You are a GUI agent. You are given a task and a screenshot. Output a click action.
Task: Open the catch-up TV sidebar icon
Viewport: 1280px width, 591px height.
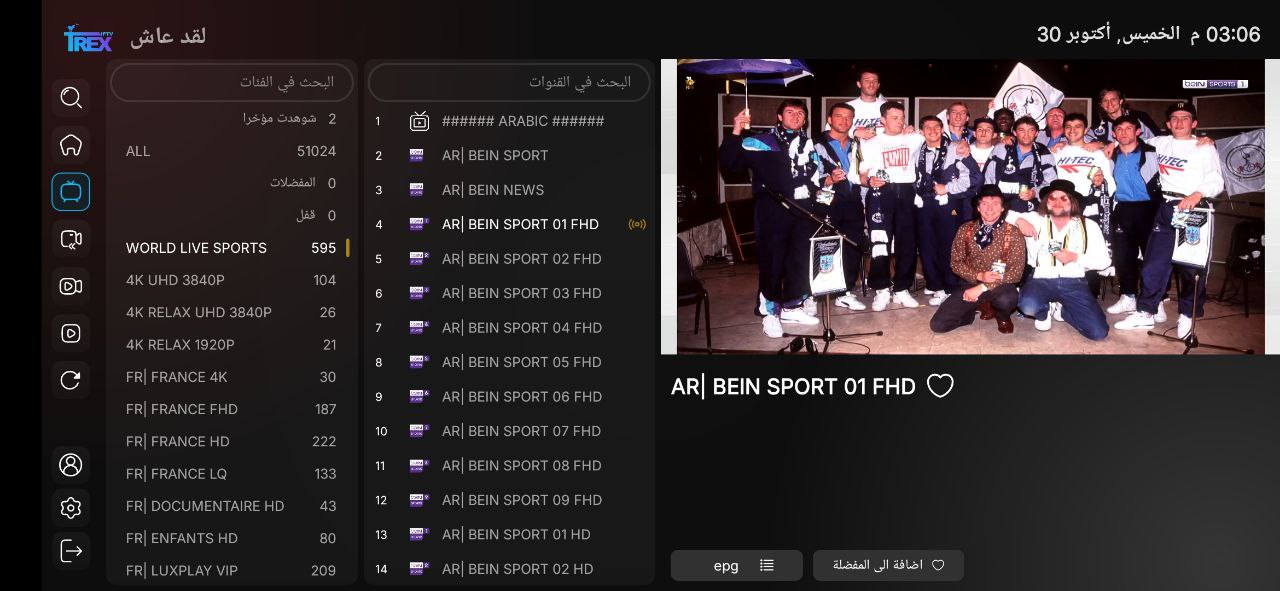pos(71,239)
